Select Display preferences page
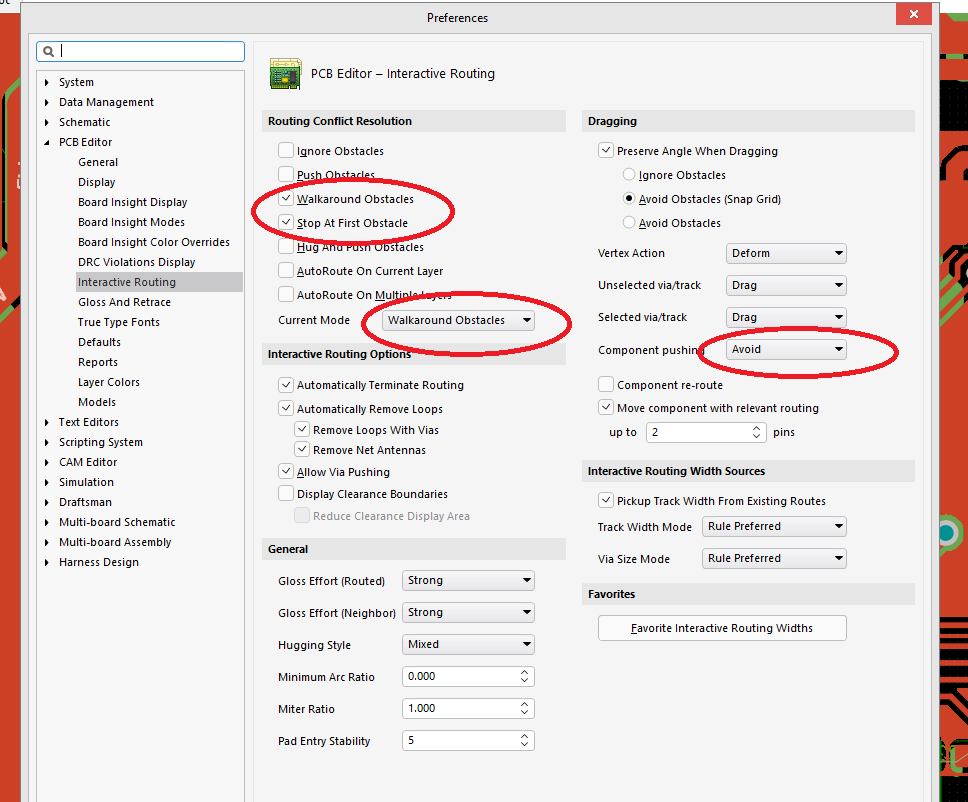 [x=96, y=182]
